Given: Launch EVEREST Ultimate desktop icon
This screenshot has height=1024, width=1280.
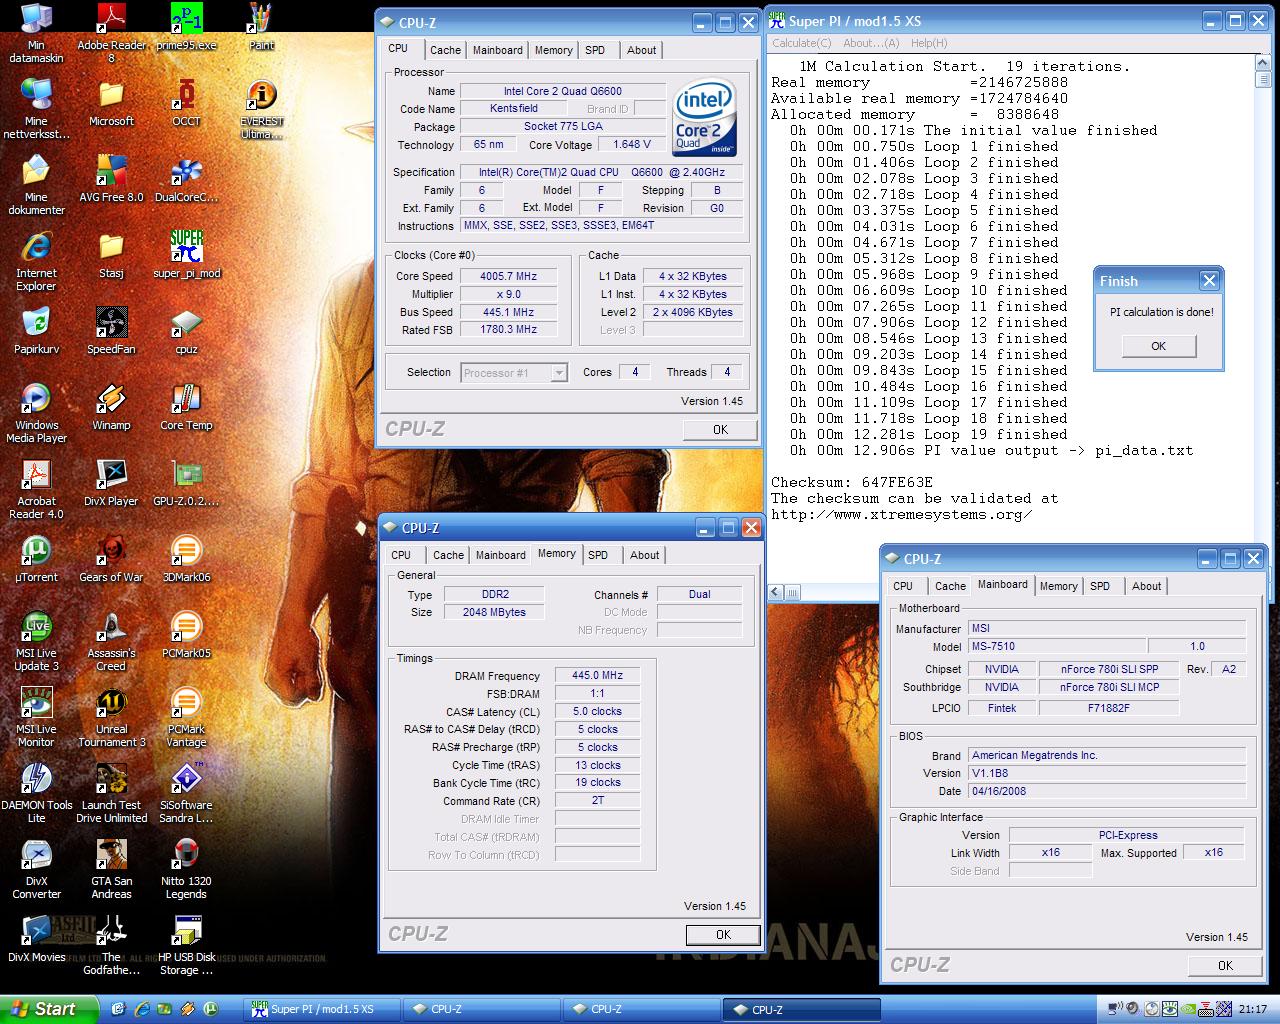Looking at the screenshot, I should [x=261, y=110].
